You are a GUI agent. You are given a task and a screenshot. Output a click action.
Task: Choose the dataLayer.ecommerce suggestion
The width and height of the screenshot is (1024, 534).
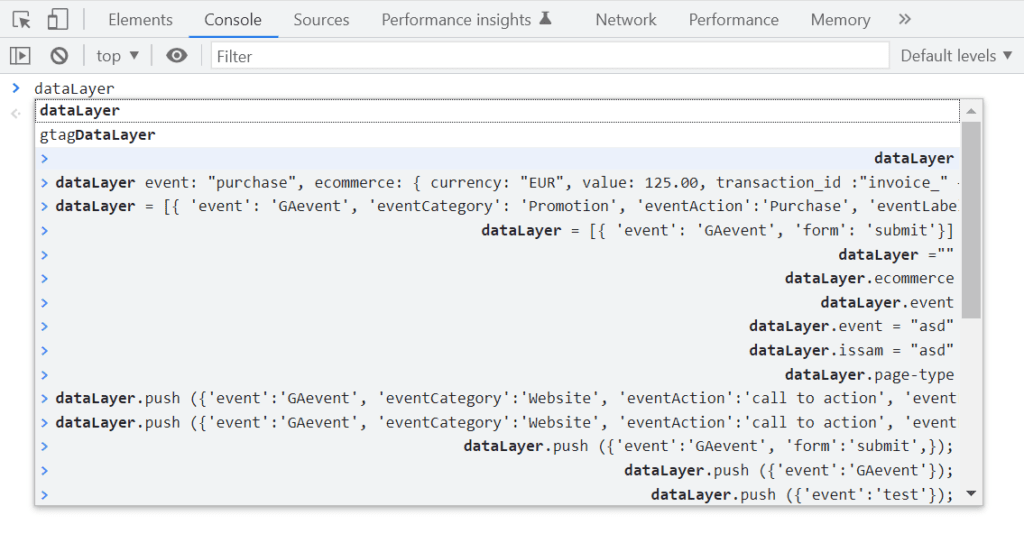498,279
